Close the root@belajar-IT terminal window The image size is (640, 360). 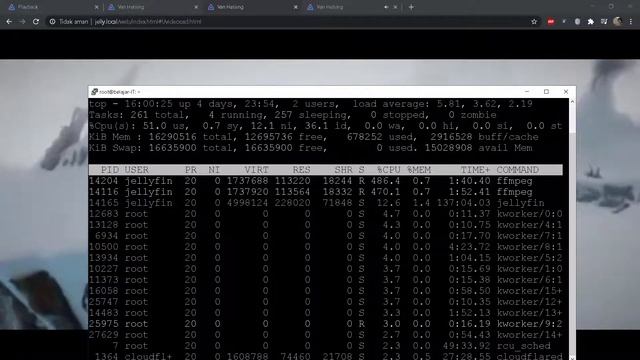pos(566,92)
